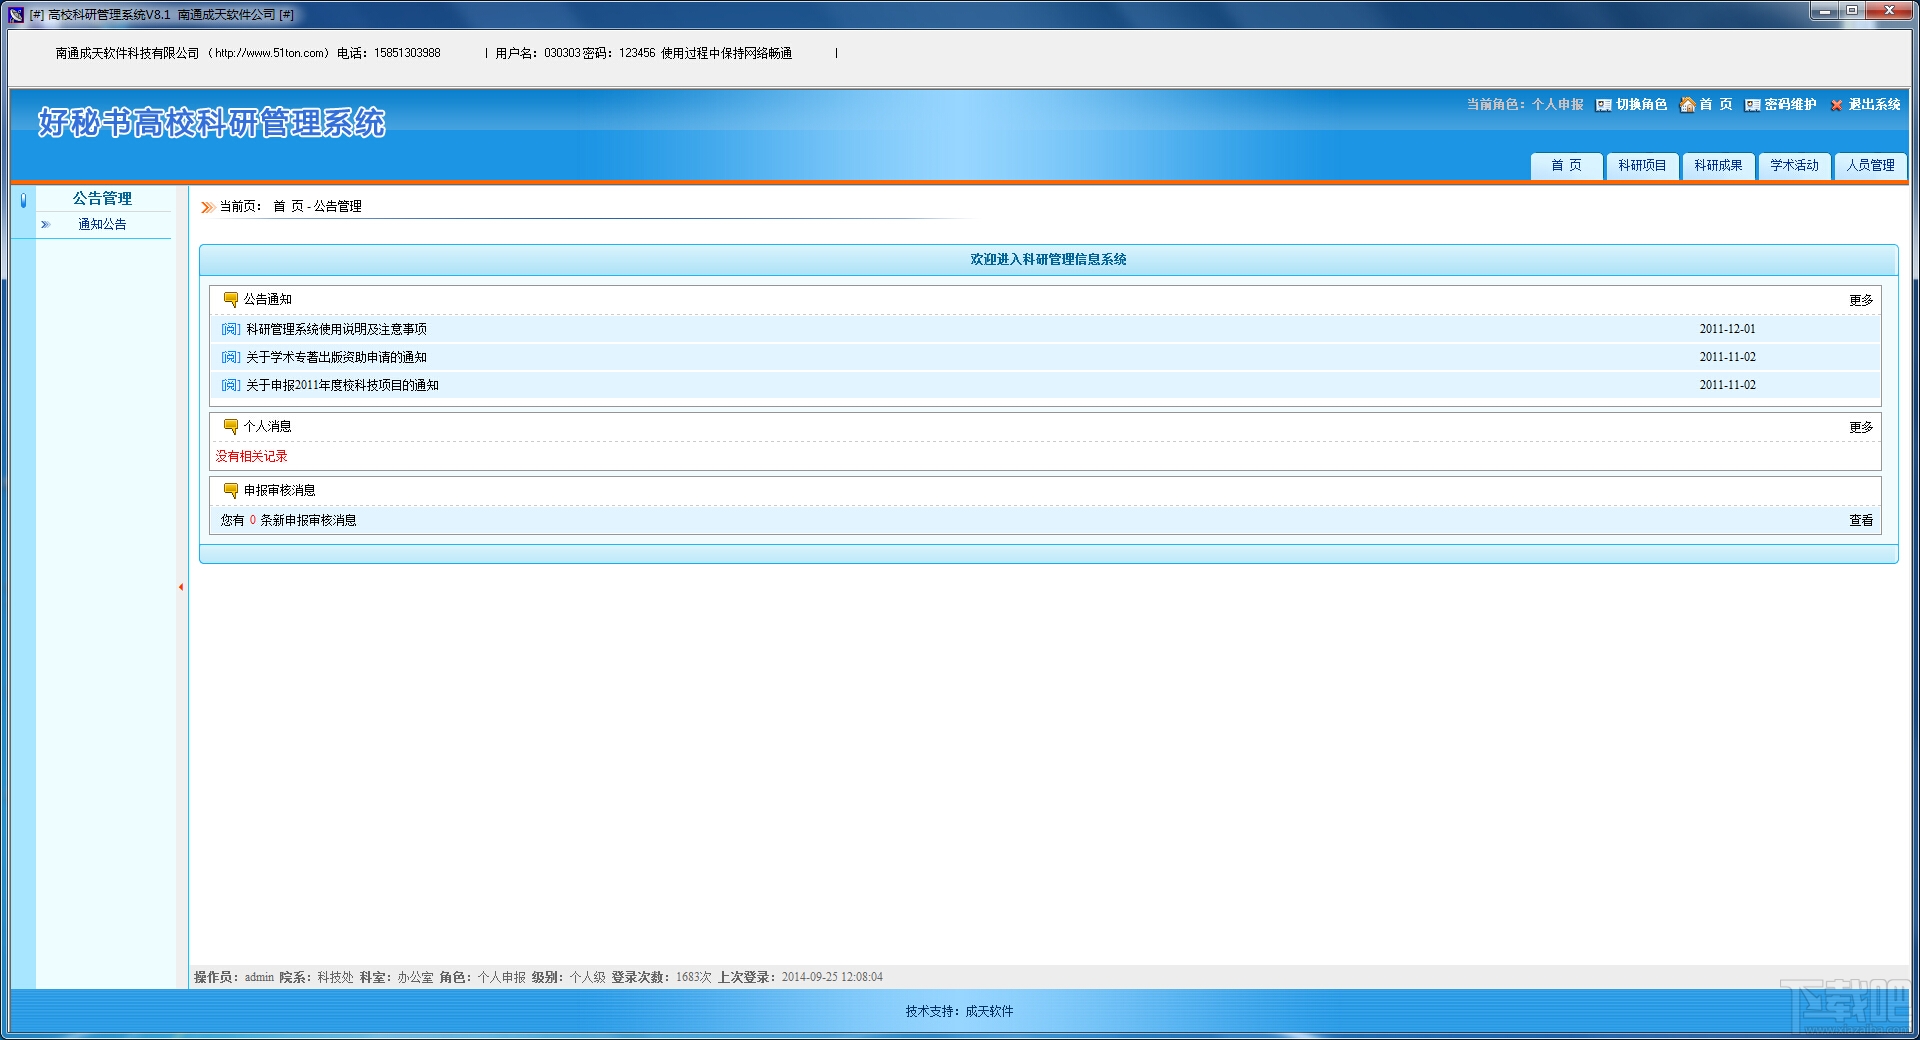Go to the 学术活动 tab
This screenshot has height=1040, width=1920.
pos(1794,166)
